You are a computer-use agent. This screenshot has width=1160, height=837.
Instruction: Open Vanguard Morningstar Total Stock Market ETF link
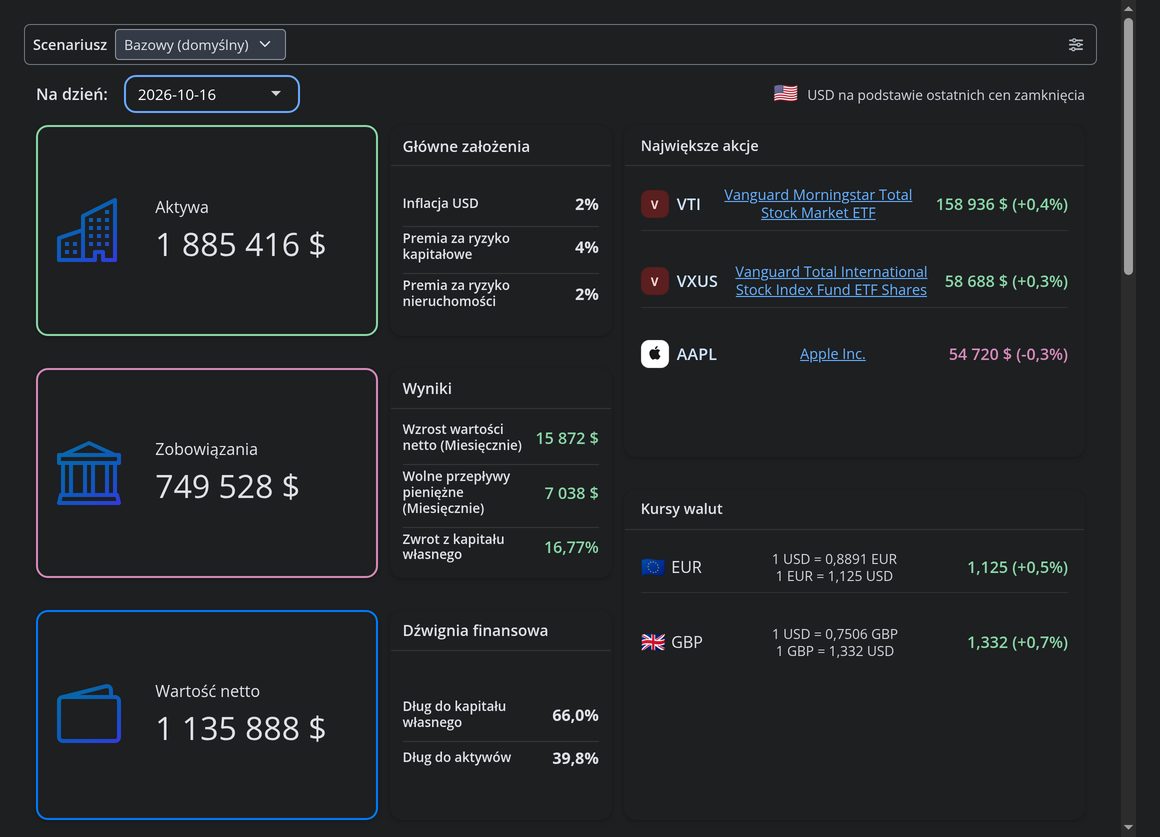(817, 204)
